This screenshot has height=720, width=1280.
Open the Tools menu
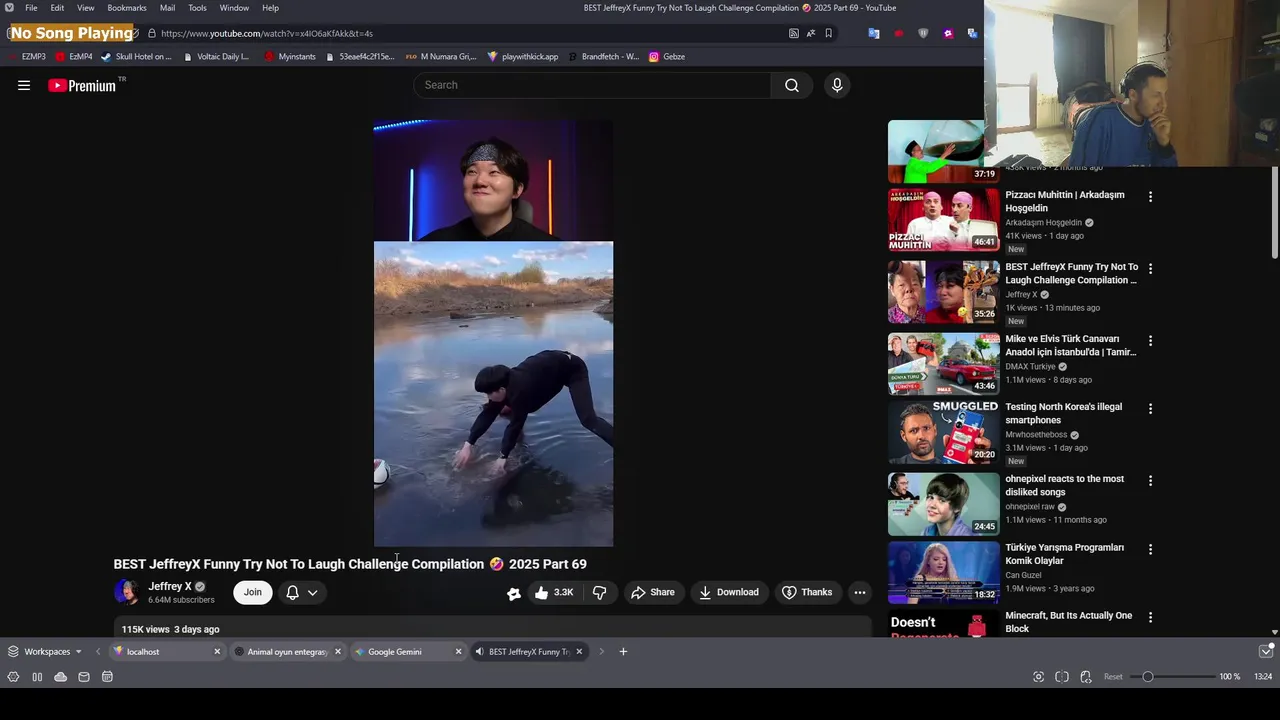(x=197, y=8)
